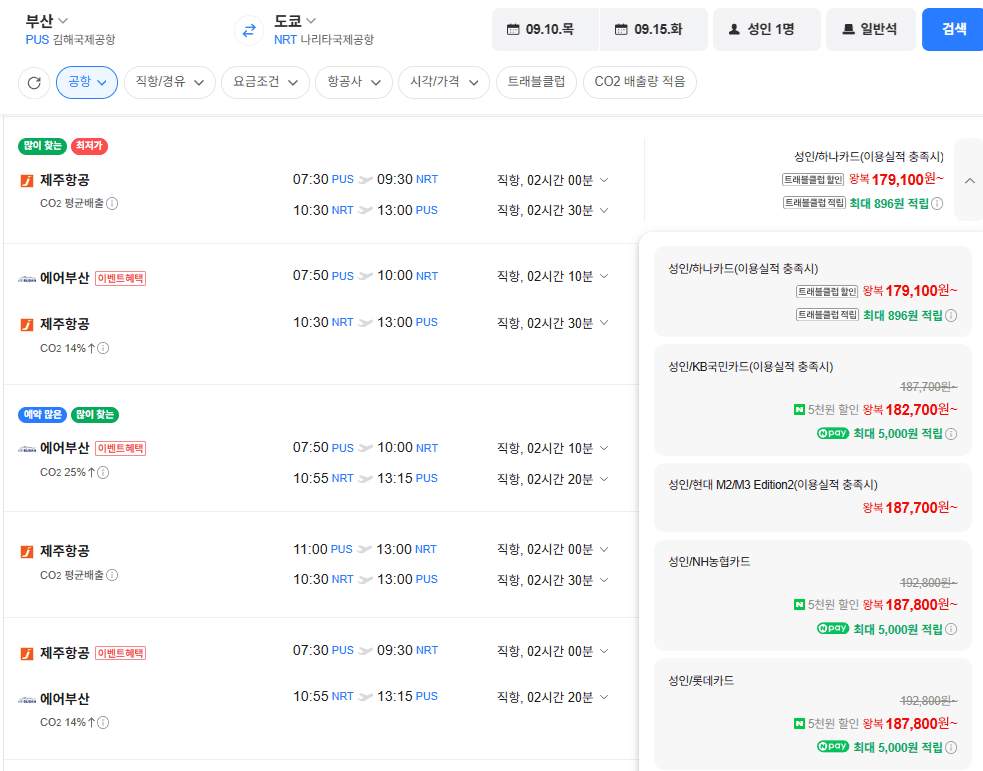The width and height of the screenshot is (983, 771).
Task: Open the 도쿄 arrival city selector
Action: click(x=295, y=21)
